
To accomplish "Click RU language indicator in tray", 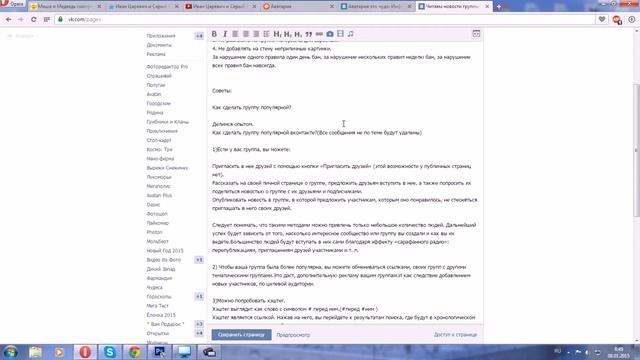I will point(558,351).
